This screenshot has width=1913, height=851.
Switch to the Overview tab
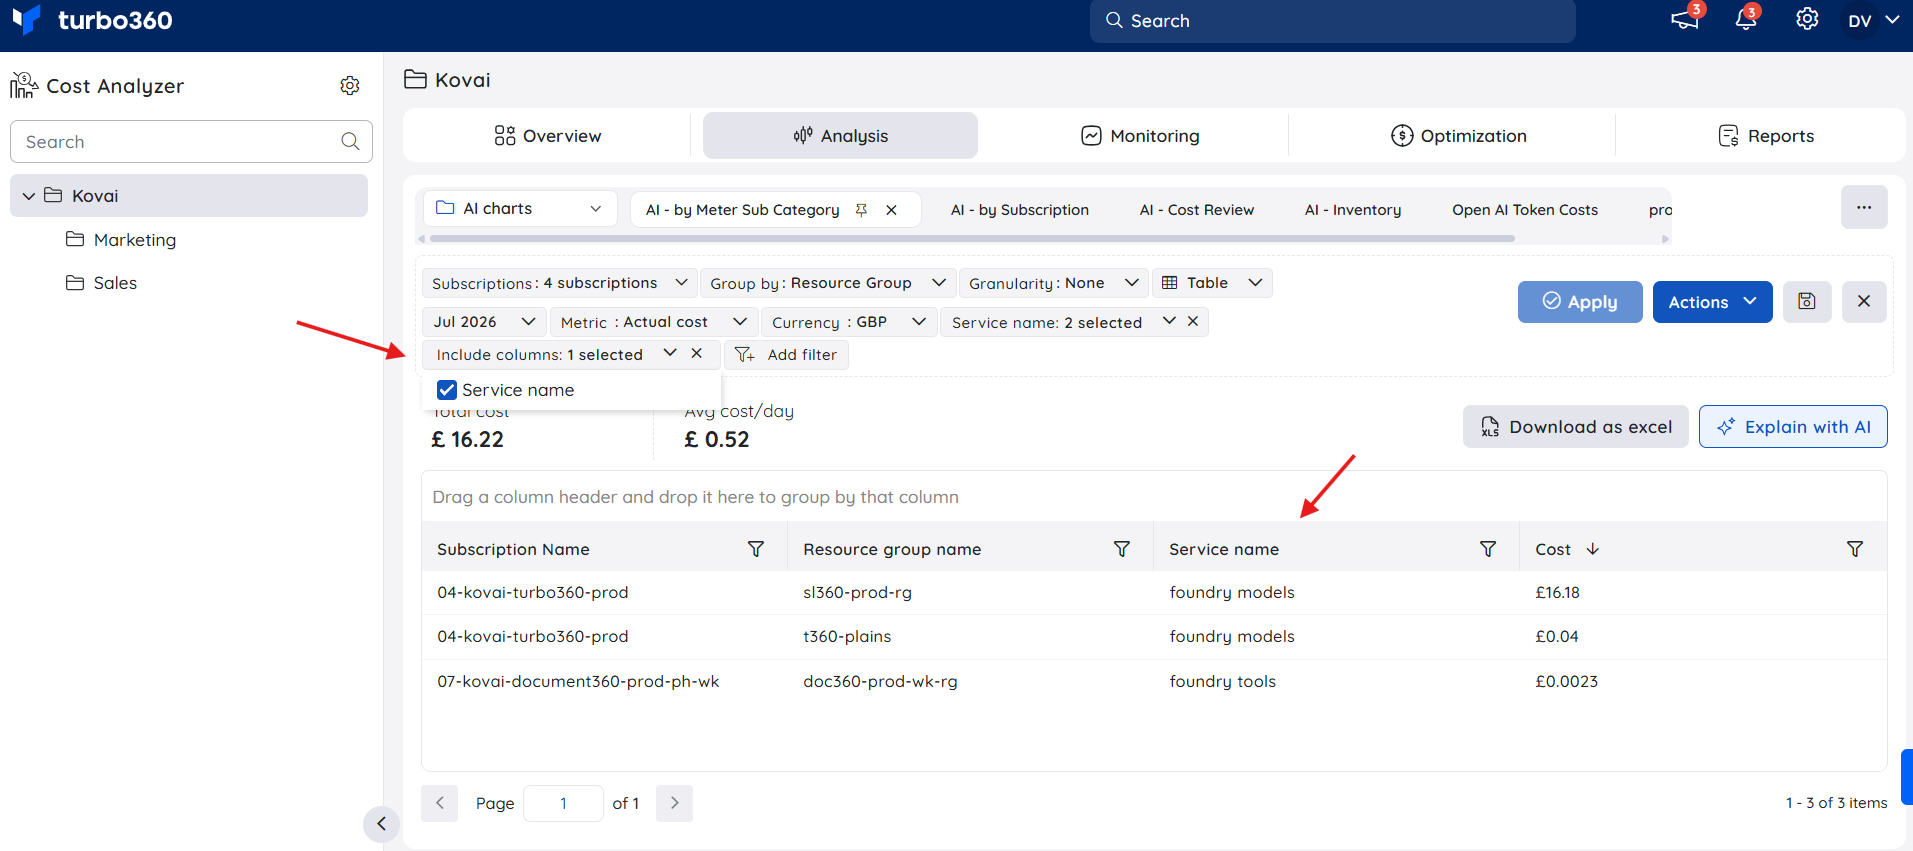[548, 136]
